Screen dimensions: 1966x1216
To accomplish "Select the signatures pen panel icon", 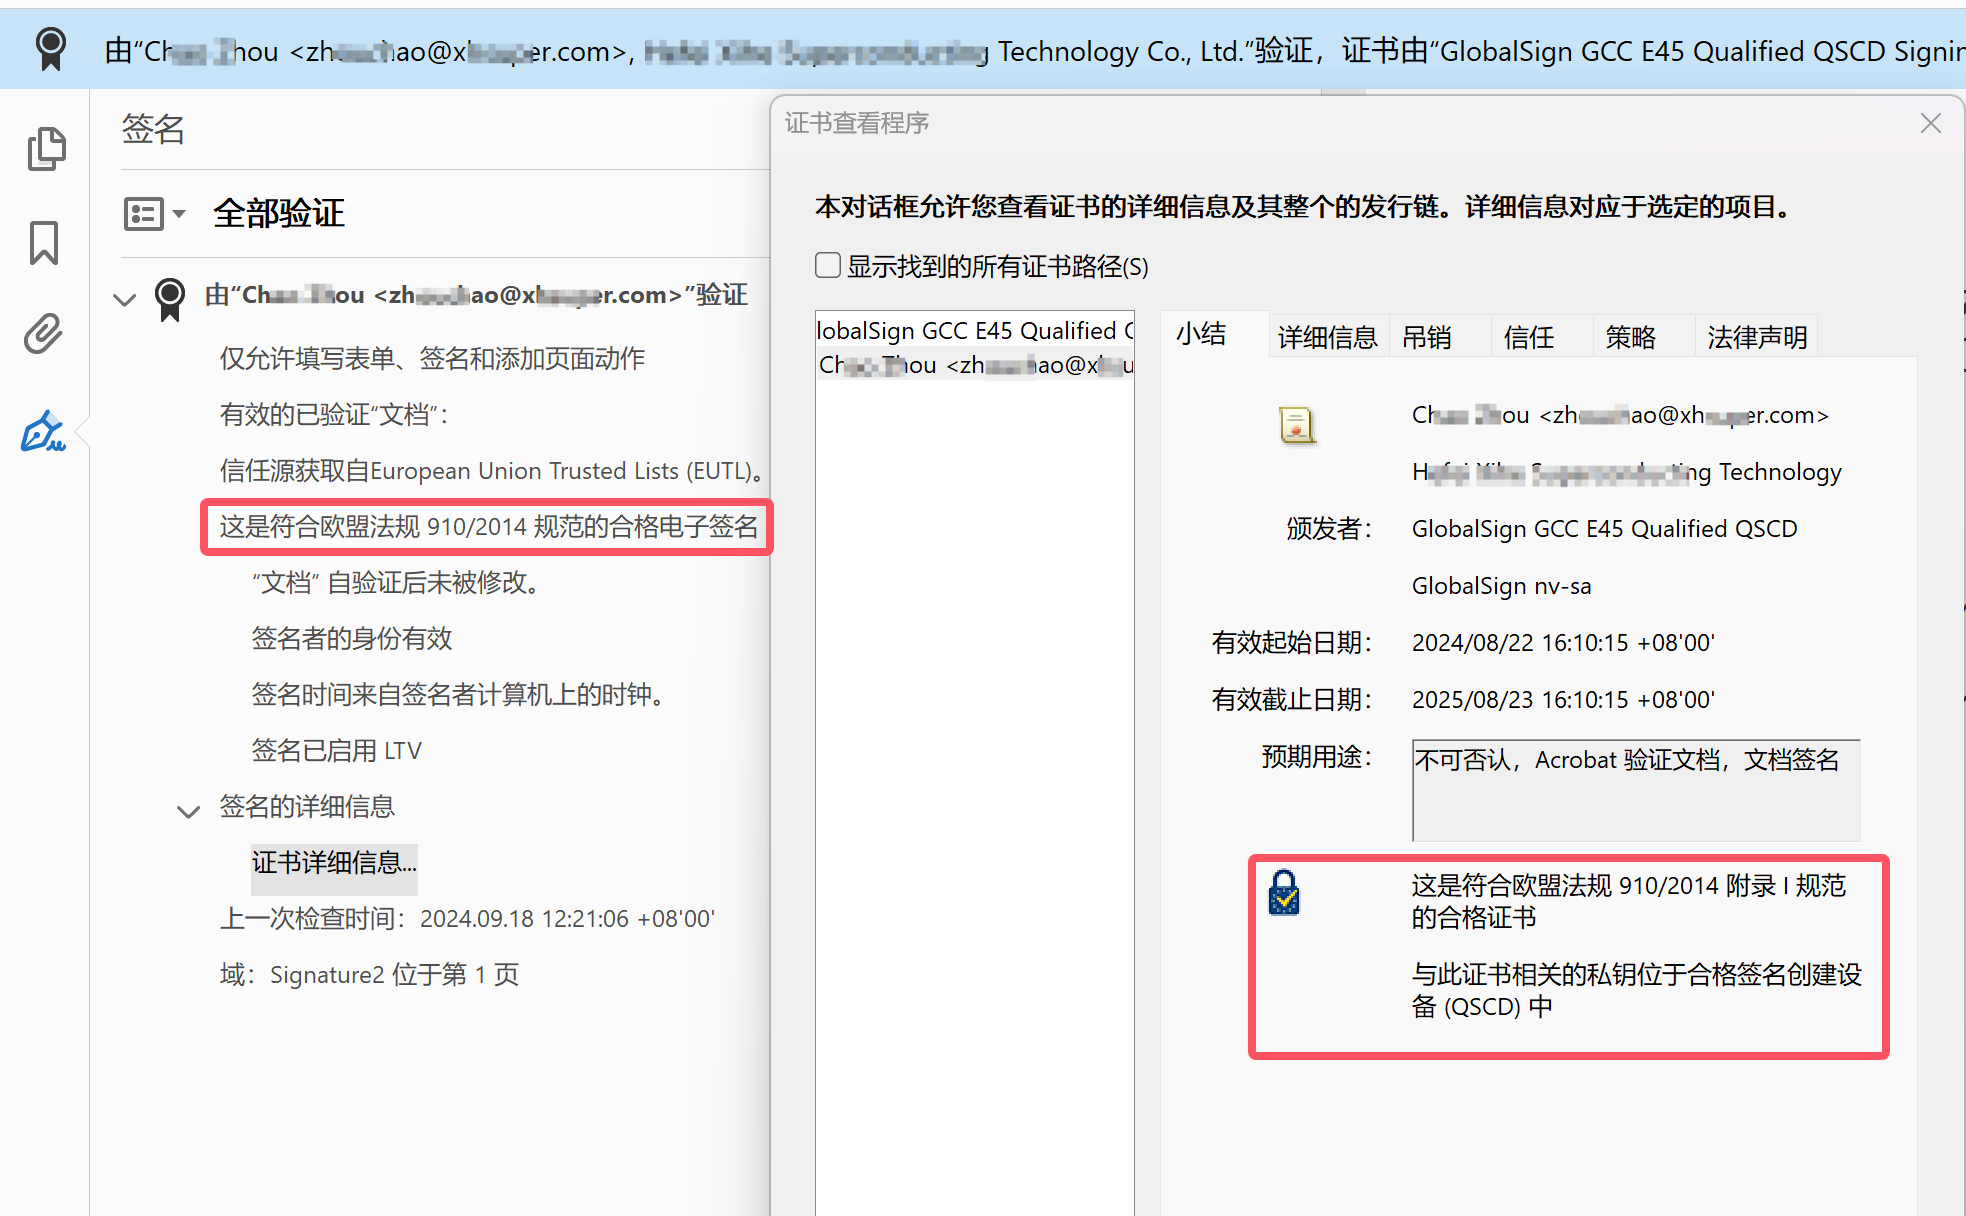I will [x=44, y=431].
